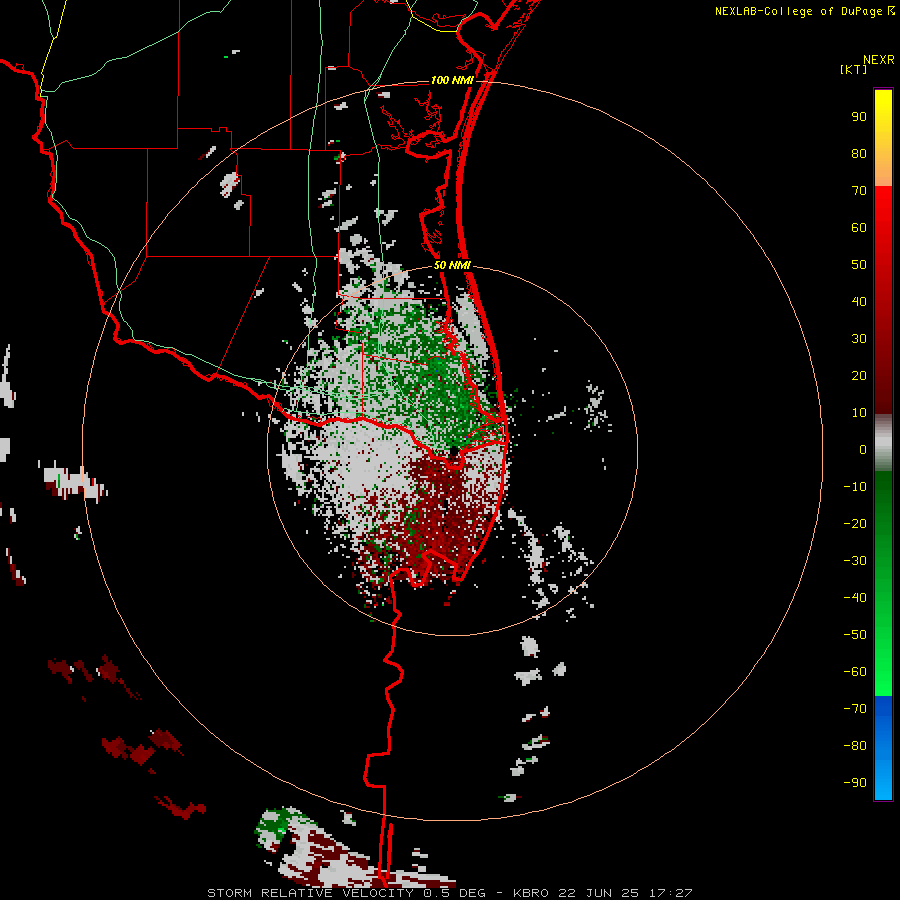Click the -50 value on the velocity scale

[x=855, y=635]
